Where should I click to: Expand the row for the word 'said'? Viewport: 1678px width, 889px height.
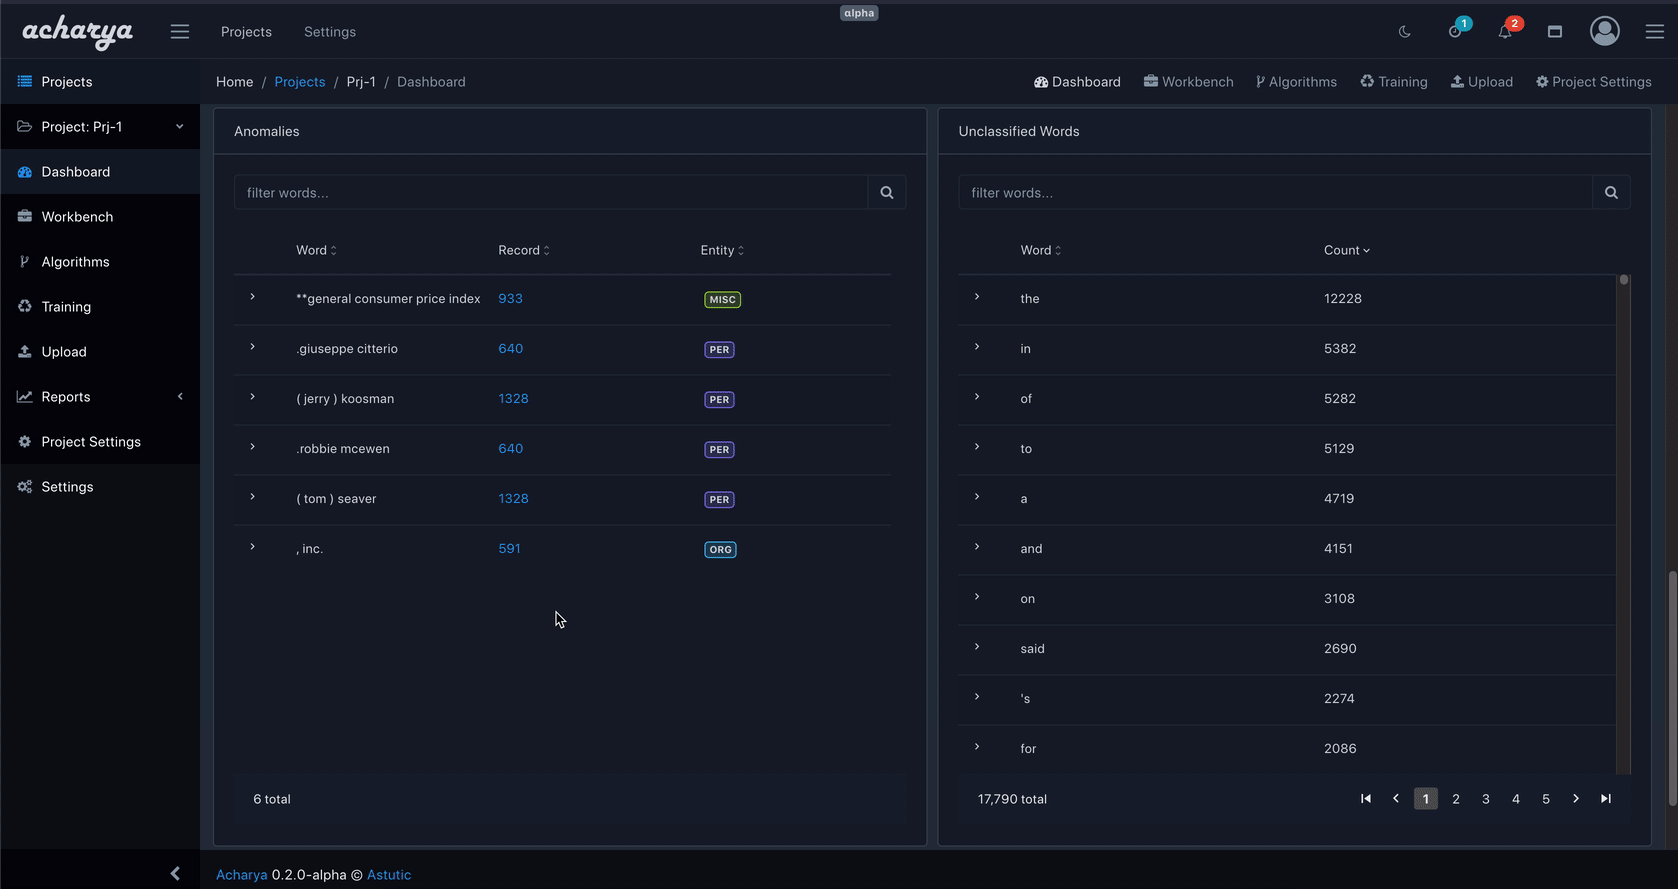977,647
